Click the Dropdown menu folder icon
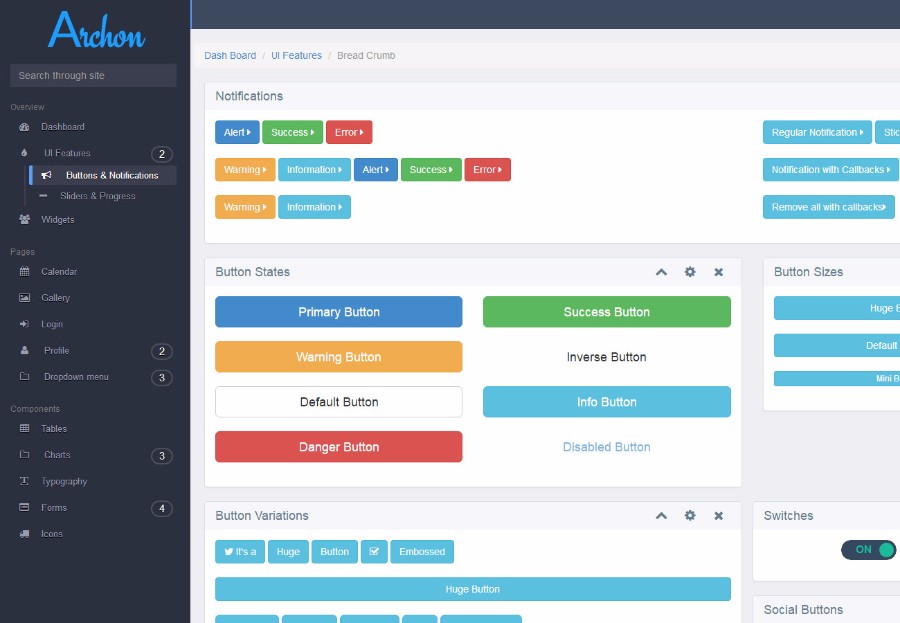 point(24,377)
